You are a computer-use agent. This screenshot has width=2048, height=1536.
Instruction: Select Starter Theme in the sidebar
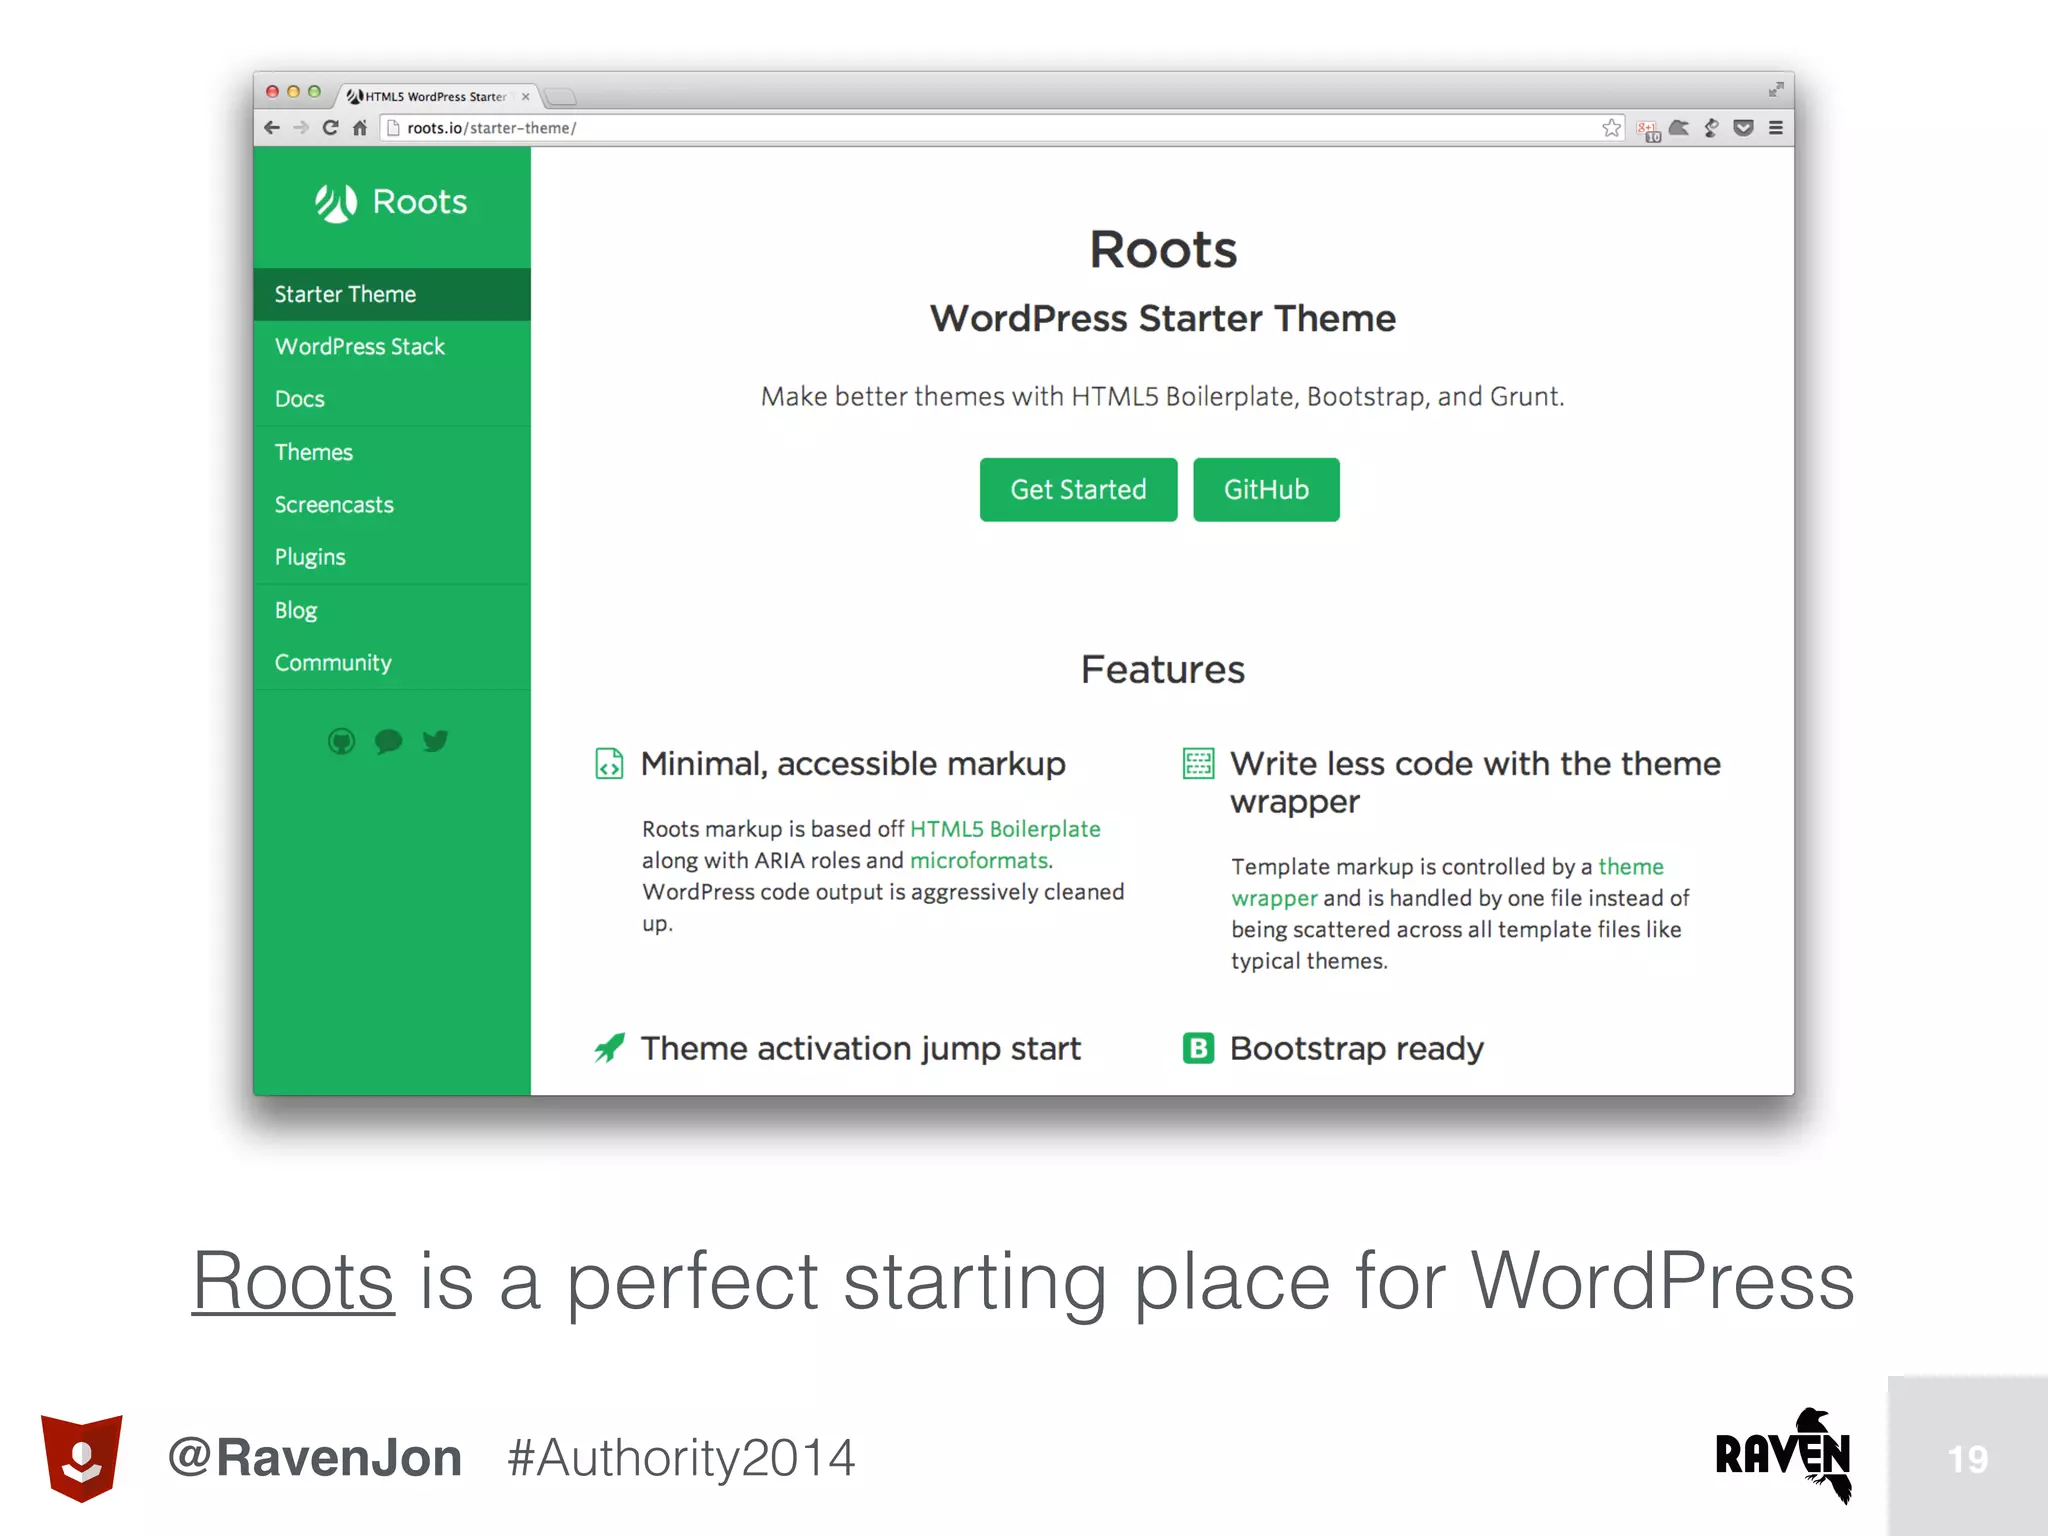(392, 294)
